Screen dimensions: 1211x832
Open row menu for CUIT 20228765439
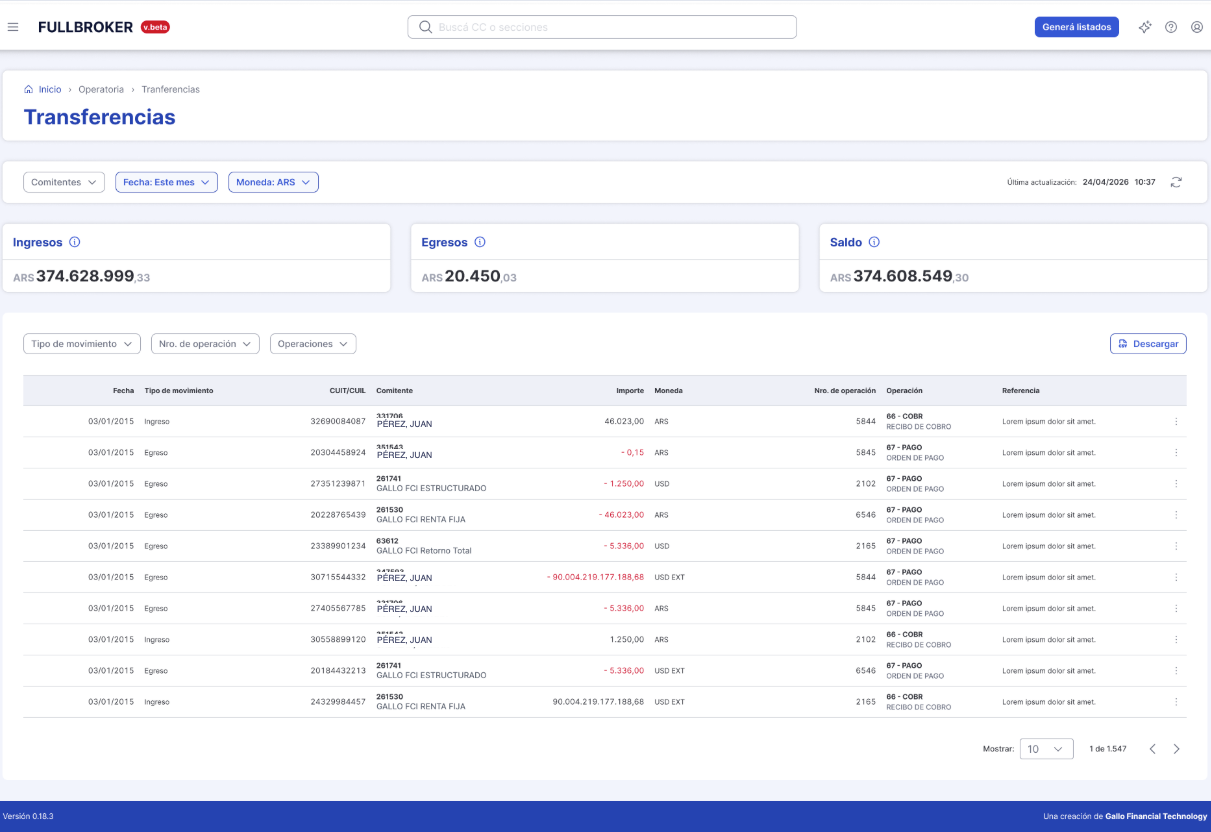[1176, 515]
